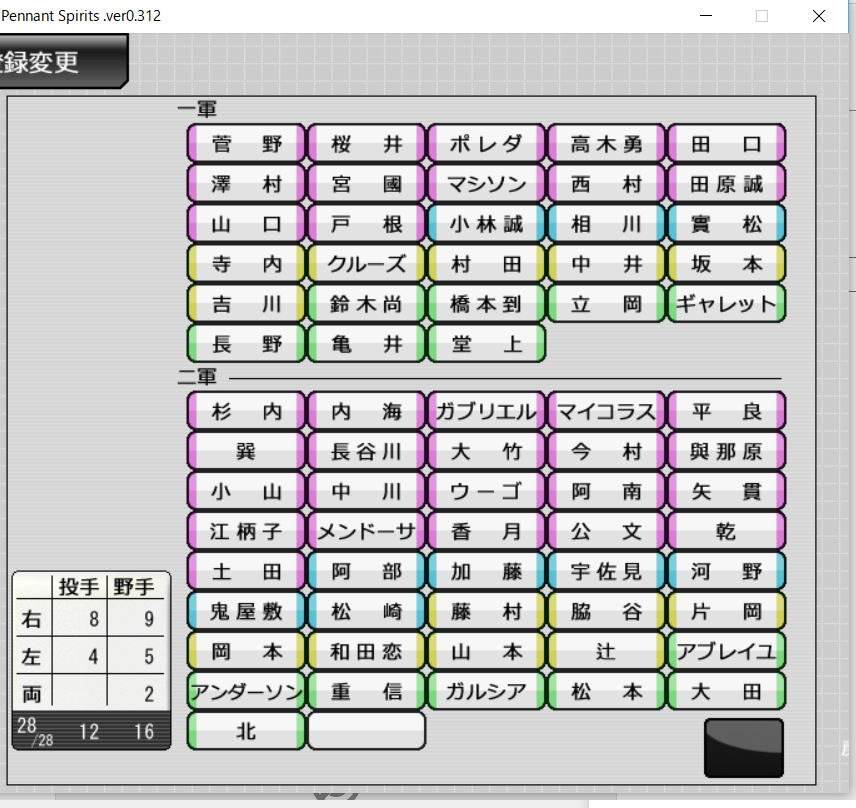Select player 堂上
The height and width of the screenshot is (808, 856).
point(486,343)
